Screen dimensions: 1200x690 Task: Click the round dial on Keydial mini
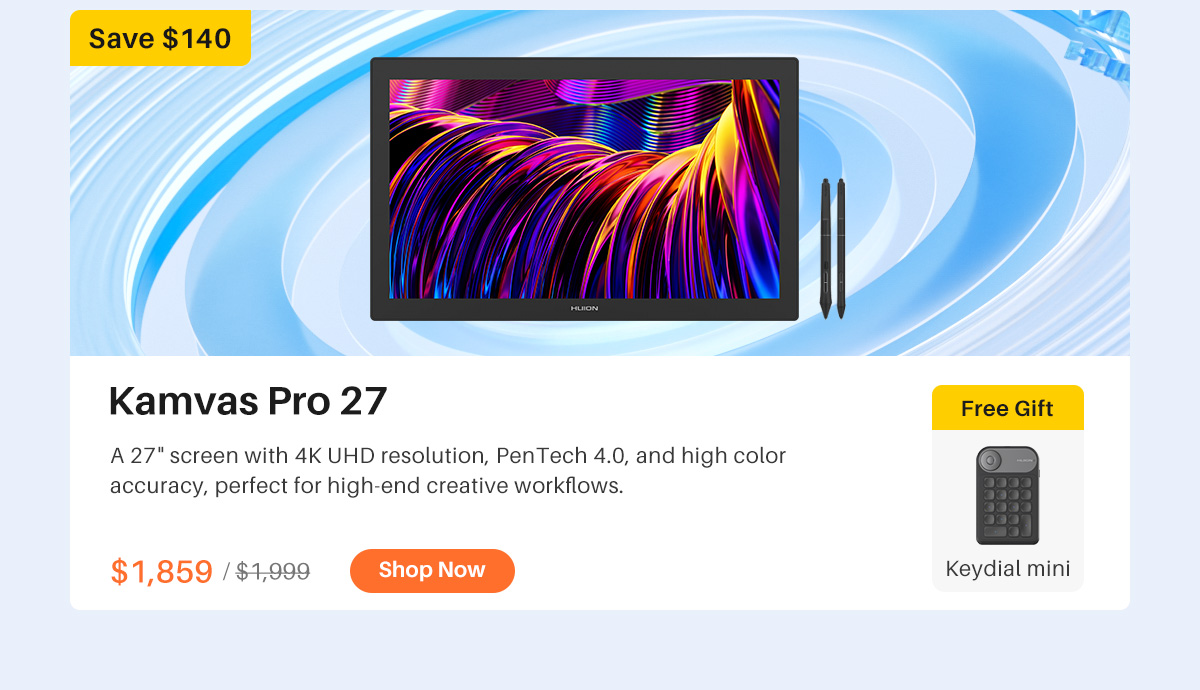coord(991,461)
